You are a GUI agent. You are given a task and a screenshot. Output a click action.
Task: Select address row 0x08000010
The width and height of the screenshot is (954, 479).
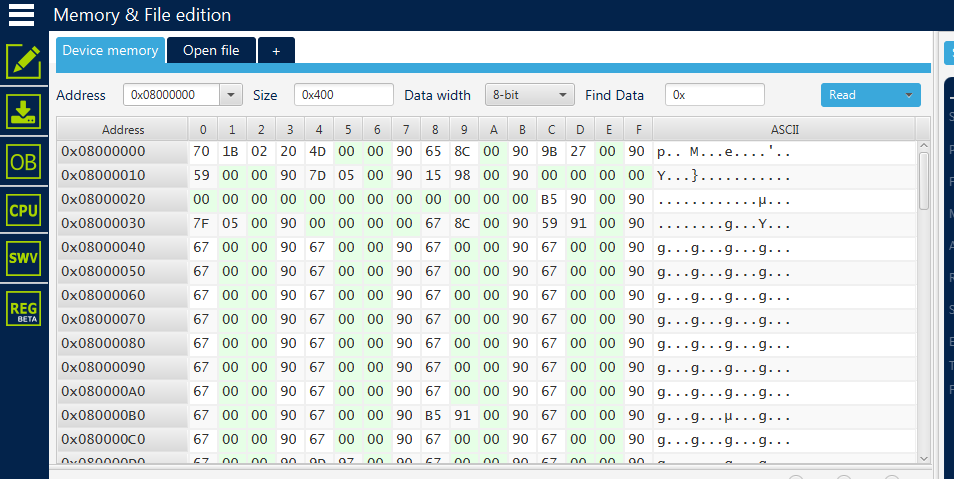tap(123, 176)
